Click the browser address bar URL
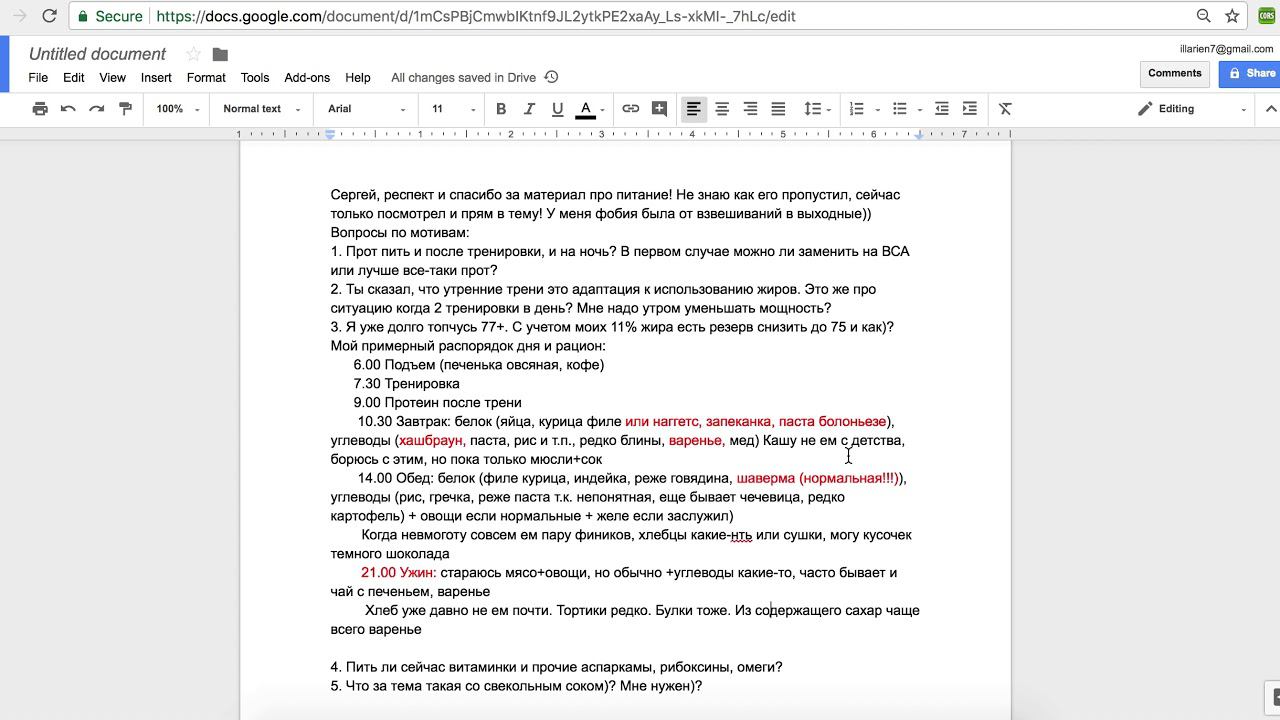 pyautogui.click(x=476, y=16)
